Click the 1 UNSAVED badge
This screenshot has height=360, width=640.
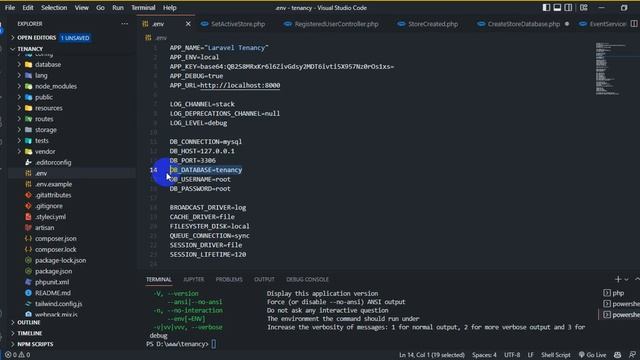pos(75,38)
